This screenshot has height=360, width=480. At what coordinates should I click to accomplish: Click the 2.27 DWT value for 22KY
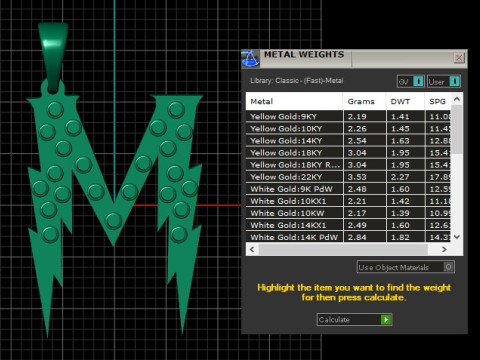[400, 177]
